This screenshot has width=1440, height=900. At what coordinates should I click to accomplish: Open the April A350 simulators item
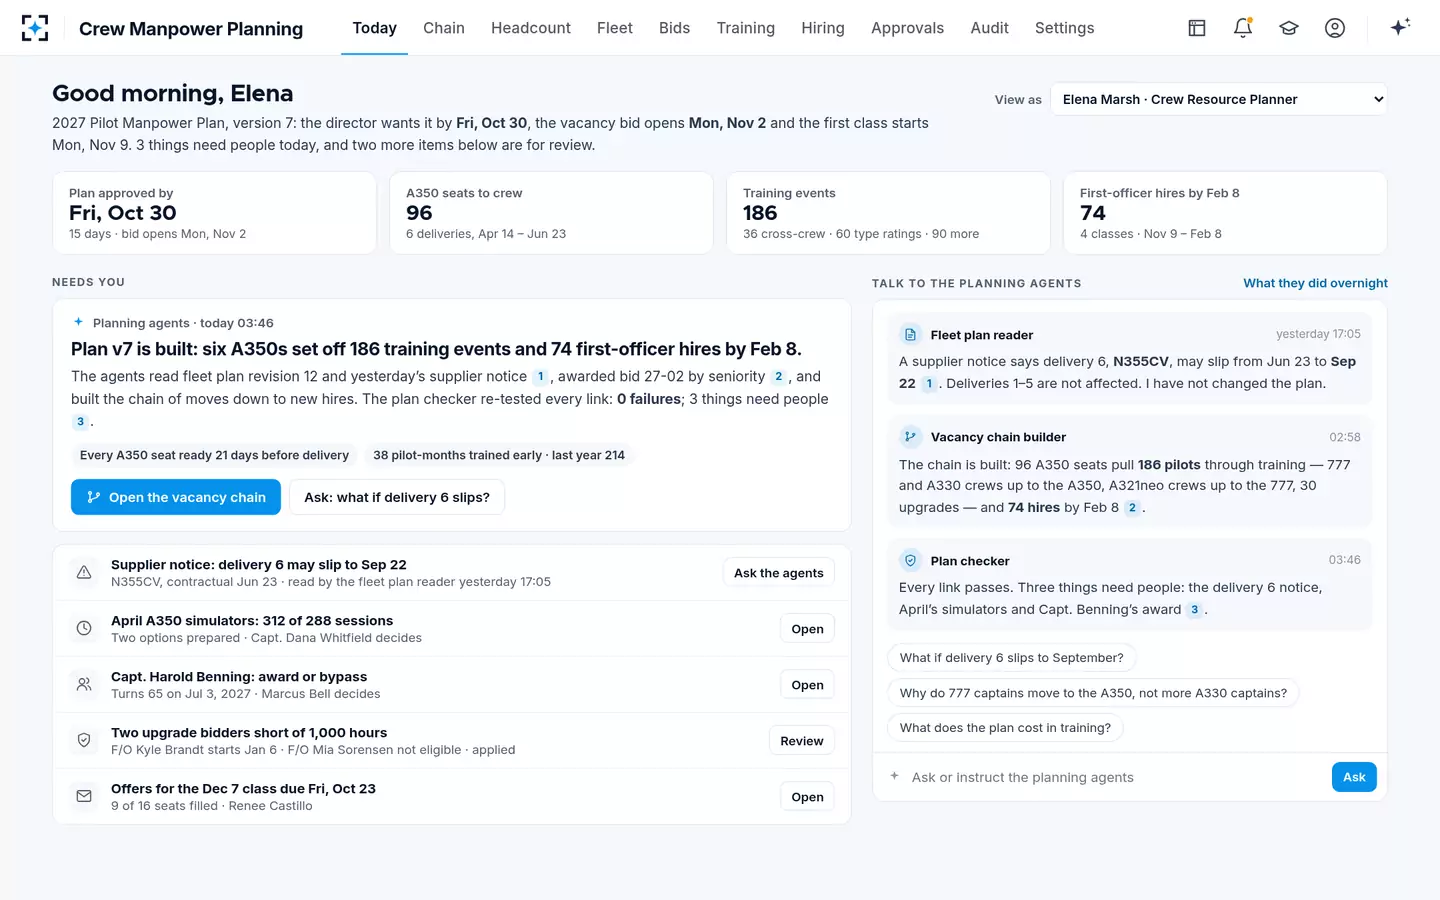[x=807, y=629]
